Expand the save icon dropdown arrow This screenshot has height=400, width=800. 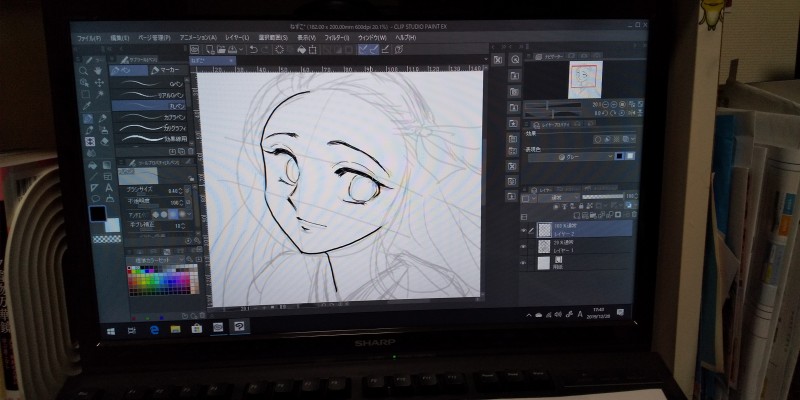click(x=240, y=50)
